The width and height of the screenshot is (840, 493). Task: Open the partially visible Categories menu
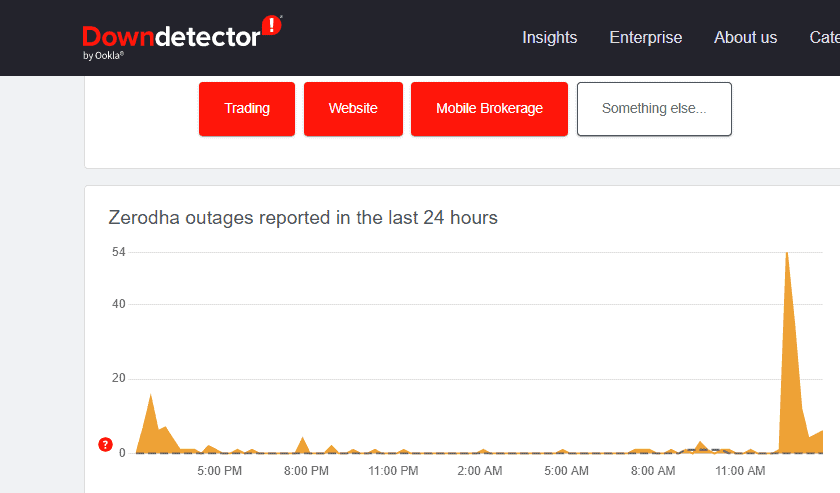pyautogui.click(x=824, y=37)
